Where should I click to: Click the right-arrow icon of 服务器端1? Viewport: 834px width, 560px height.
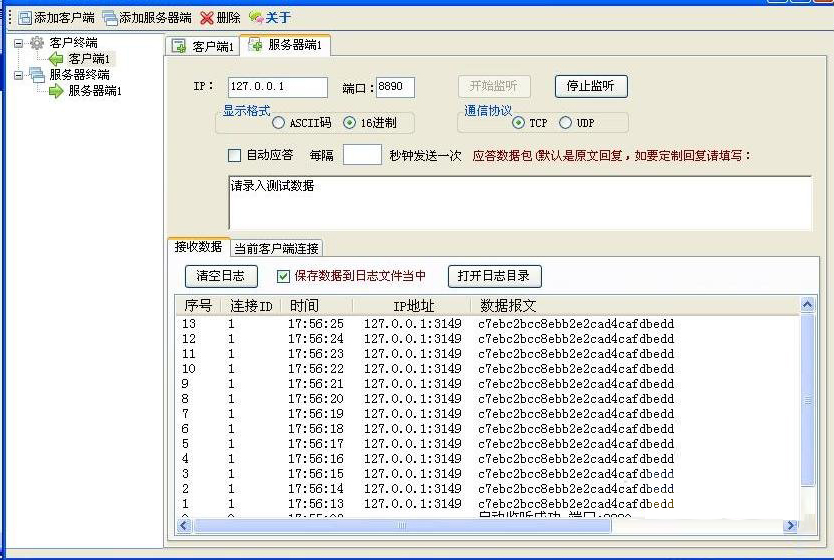pyautogui.click(x=56, y=91)
